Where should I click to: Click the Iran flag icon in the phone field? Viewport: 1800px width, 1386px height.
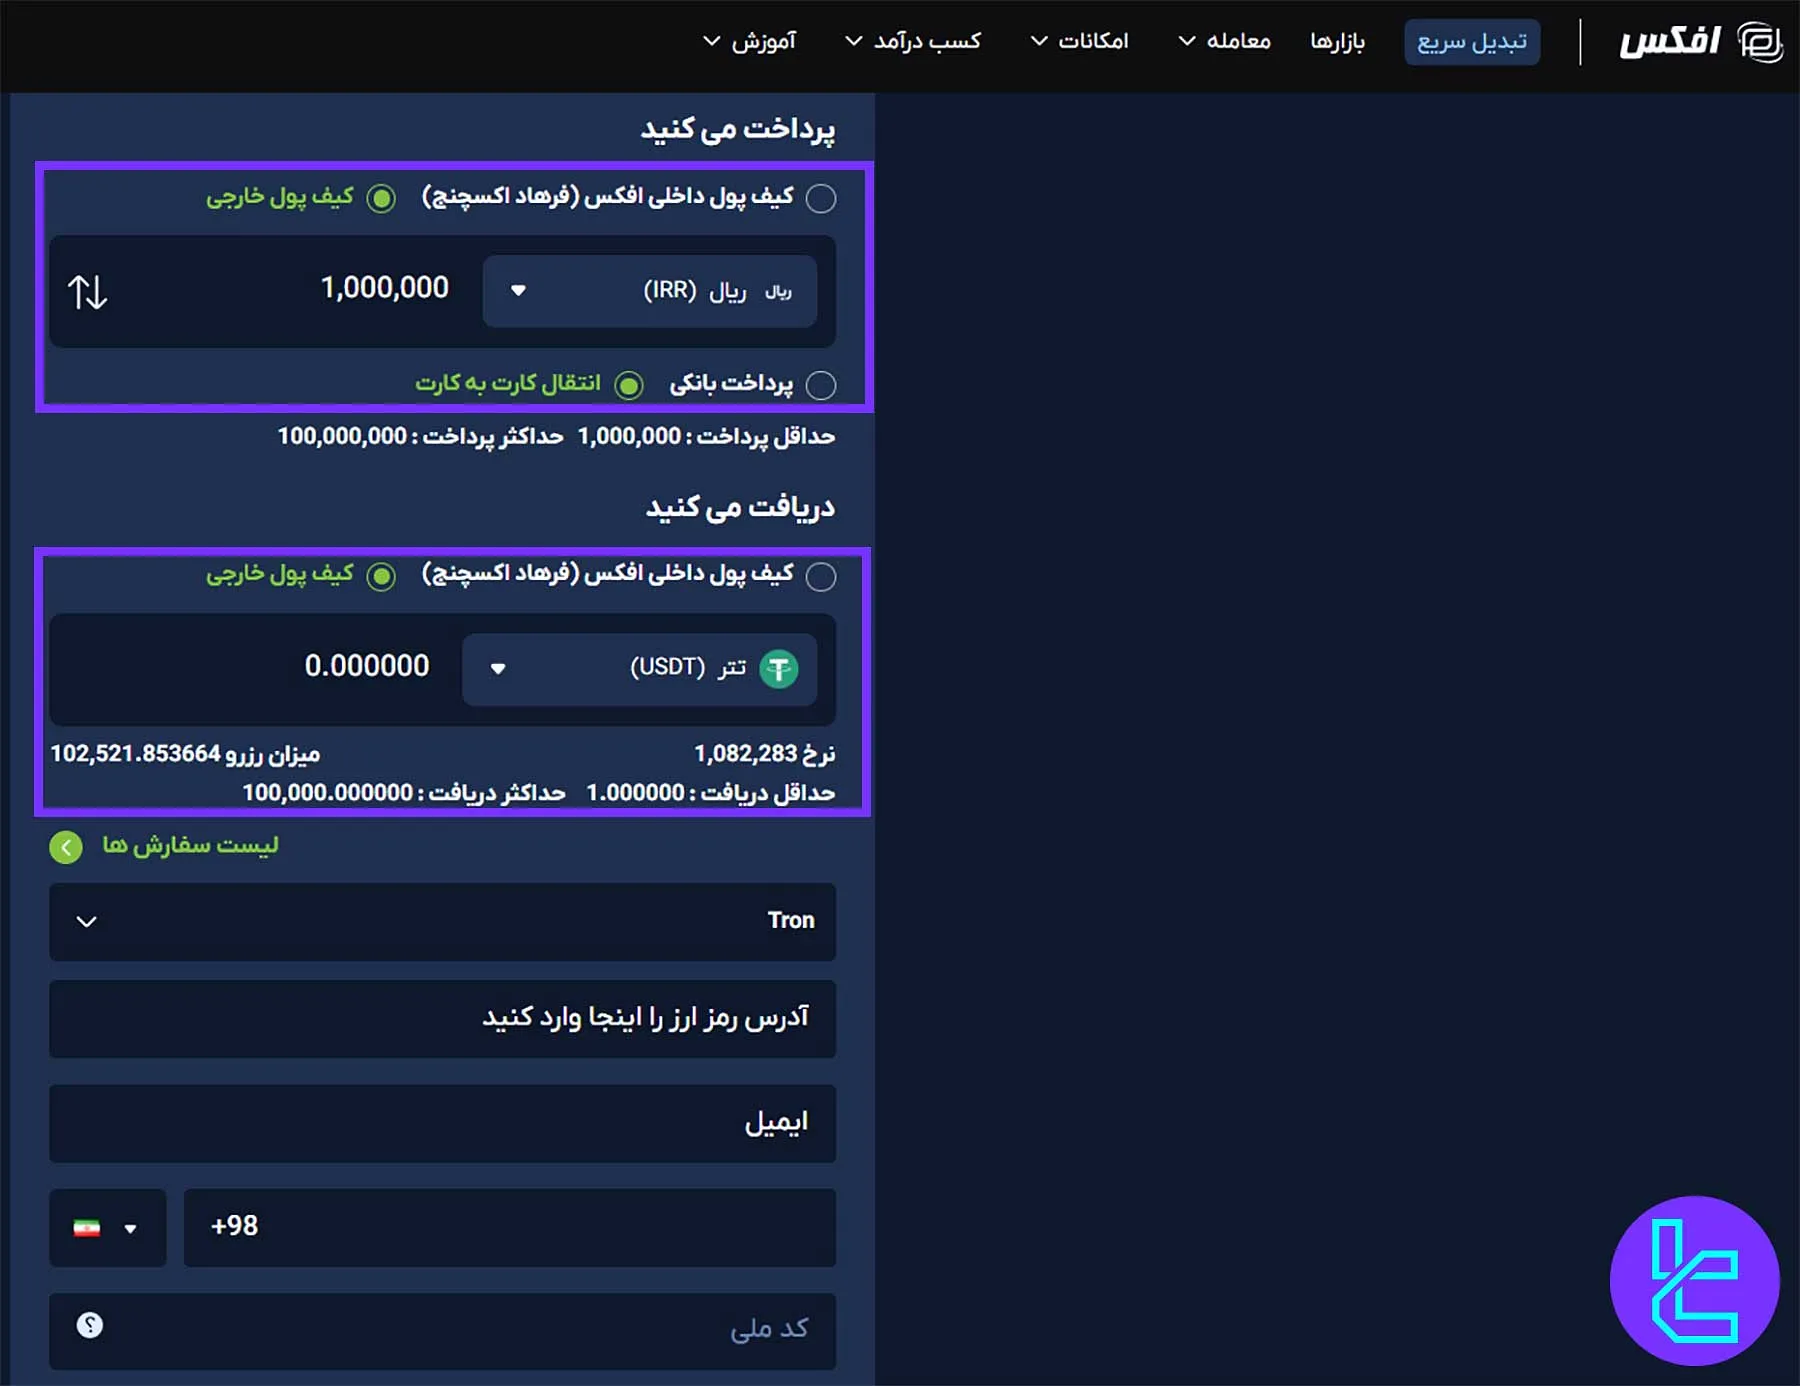(88, 1228)
